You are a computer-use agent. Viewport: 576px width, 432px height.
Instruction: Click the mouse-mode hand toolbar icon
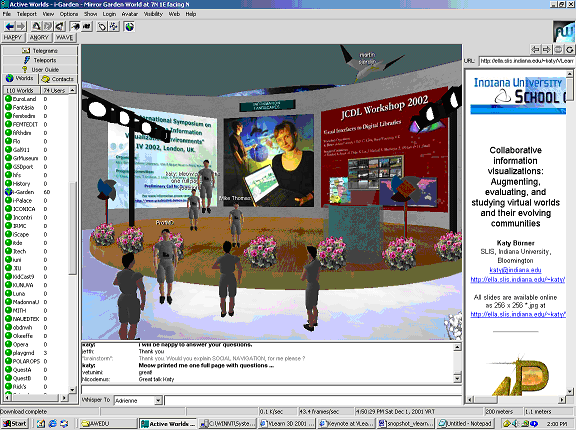(102, 26)
